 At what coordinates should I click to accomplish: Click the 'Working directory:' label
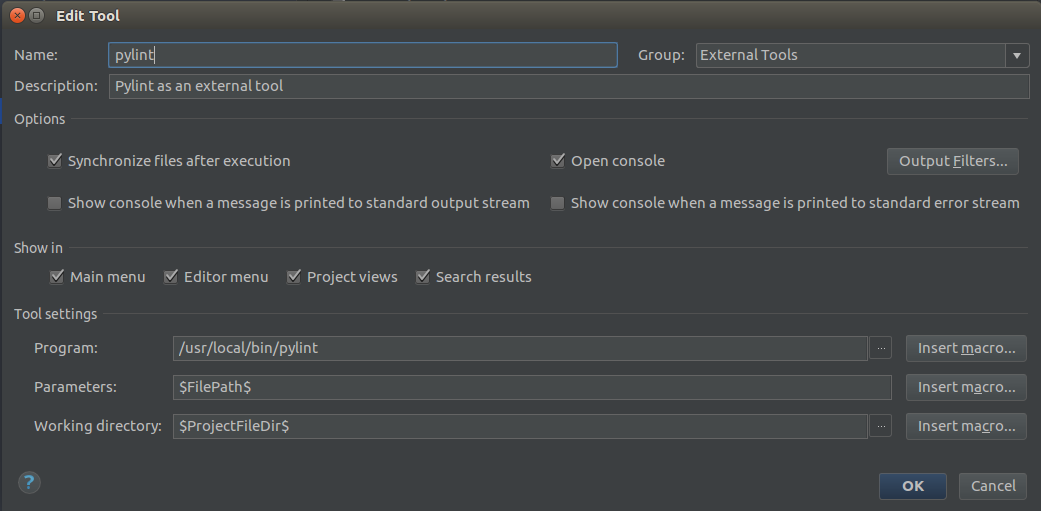(x=98, y=427)
